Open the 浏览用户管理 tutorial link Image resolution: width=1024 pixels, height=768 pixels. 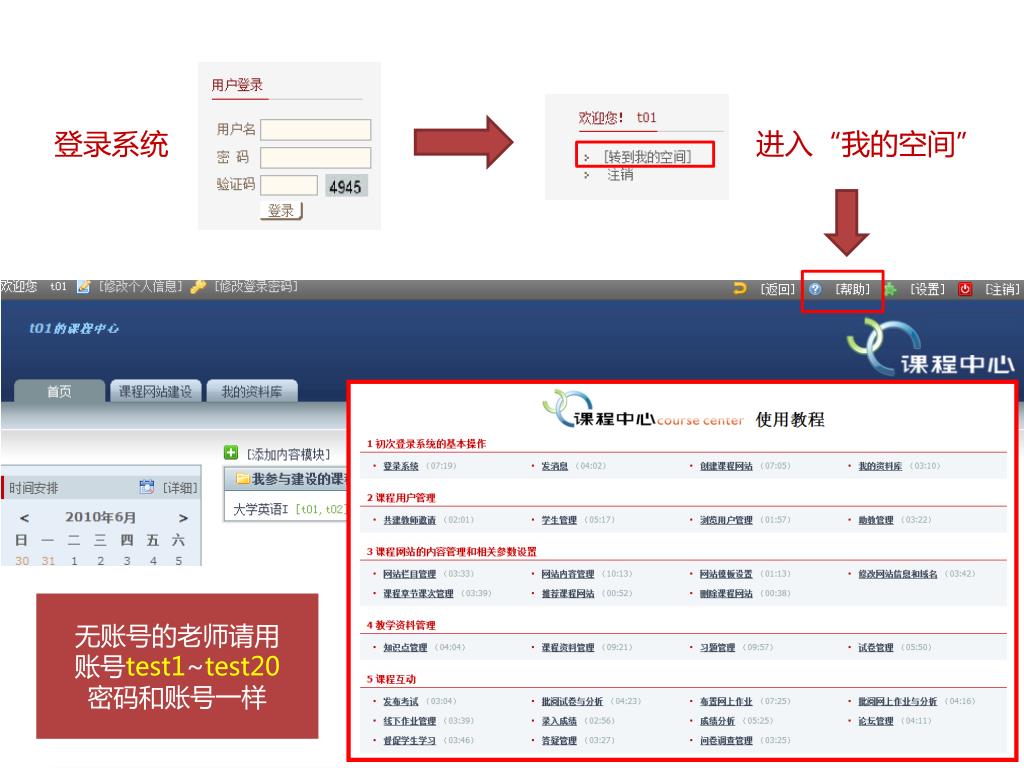coord(726,520)
